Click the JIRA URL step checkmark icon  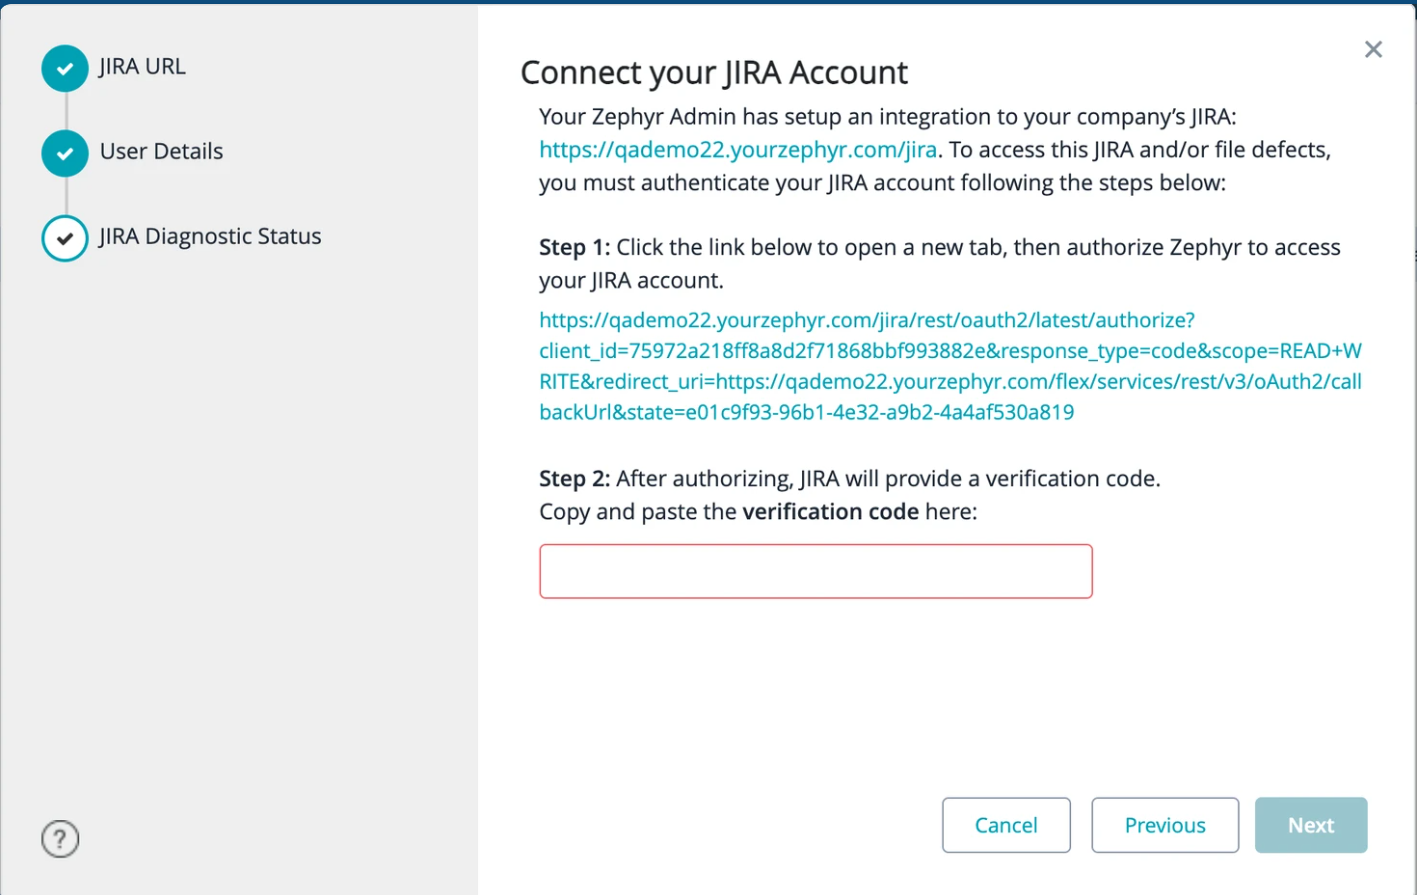click(x=65, y=68)
